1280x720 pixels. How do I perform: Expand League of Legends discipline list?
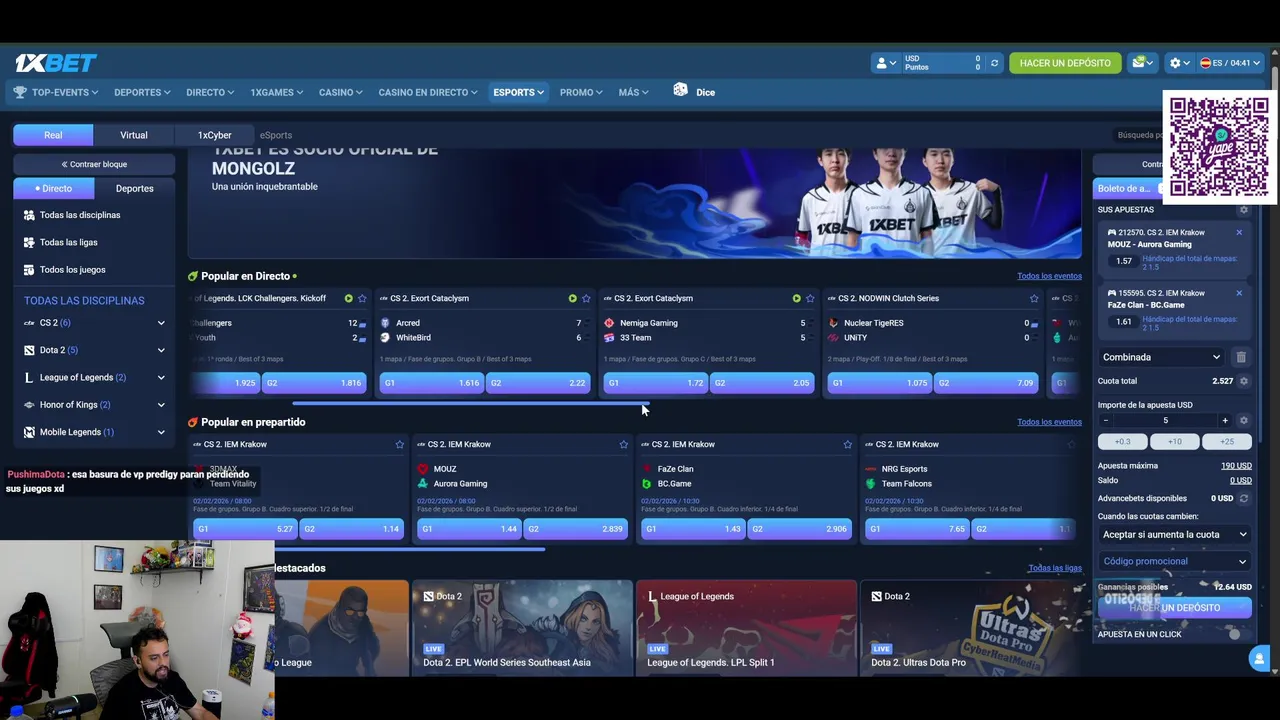[161, 377]
